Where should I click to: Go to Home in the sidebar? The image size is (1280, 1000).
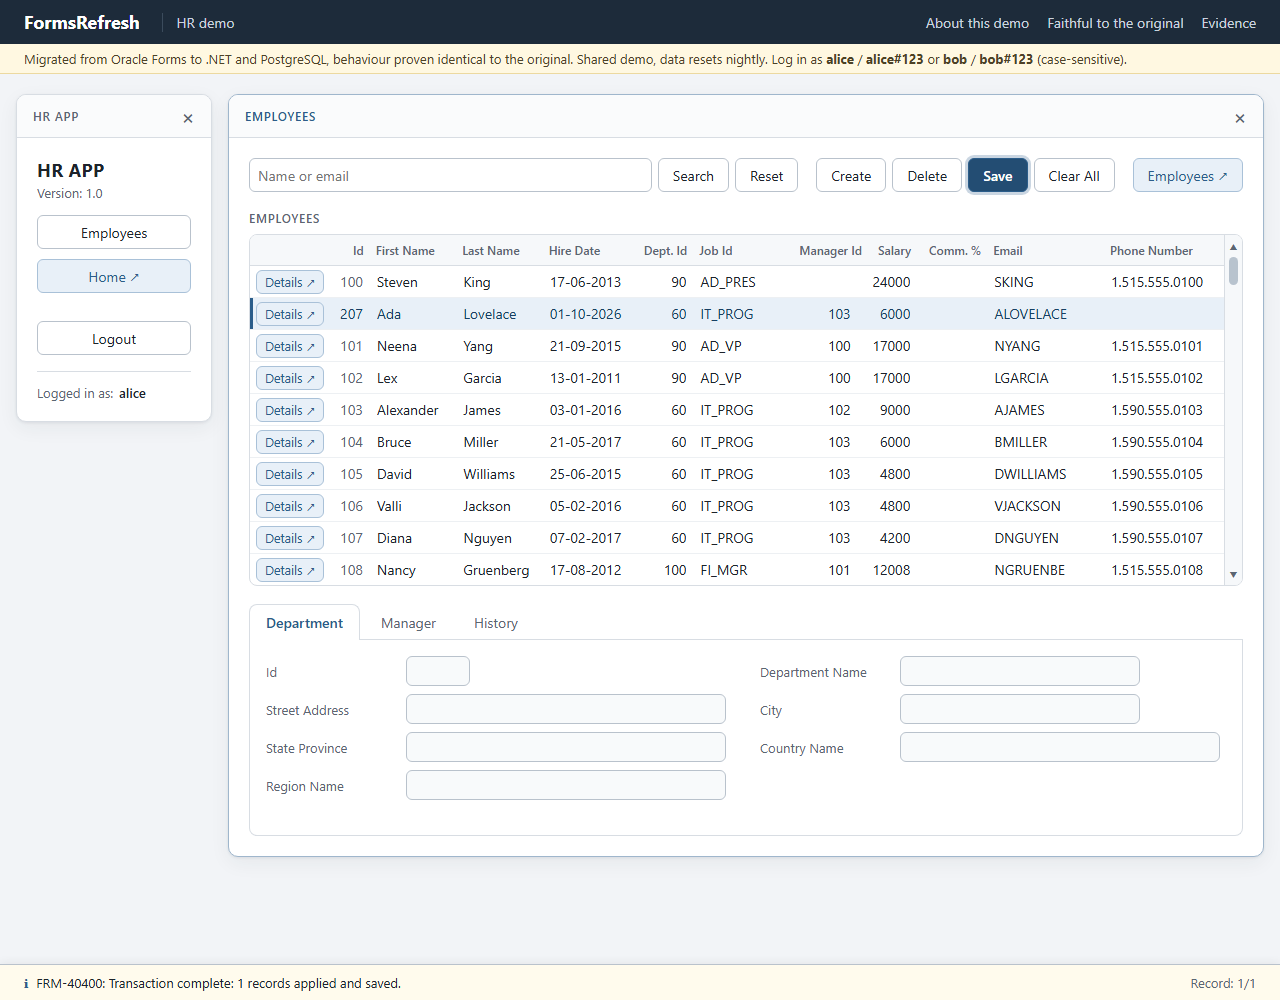pyautogui.click(x=114, y=277)
